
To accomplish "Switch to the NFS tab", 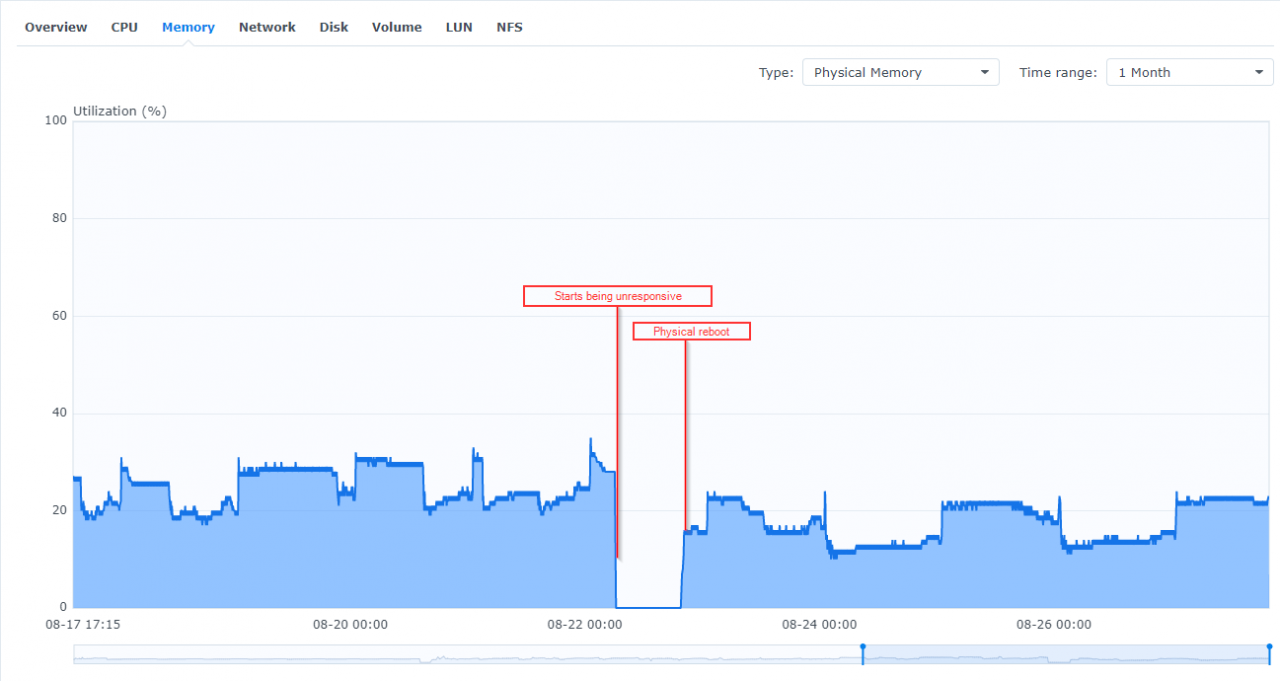I will coord(509,27).
